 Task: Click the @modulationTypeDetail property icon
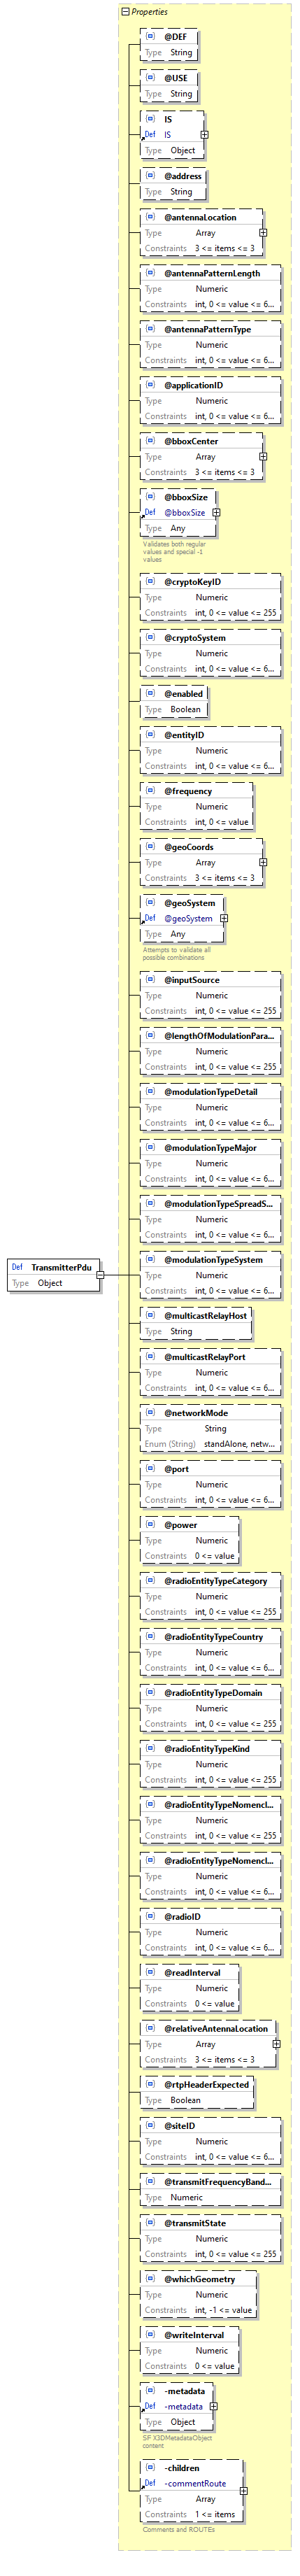pyautogui.click(x=151, y=1092)
